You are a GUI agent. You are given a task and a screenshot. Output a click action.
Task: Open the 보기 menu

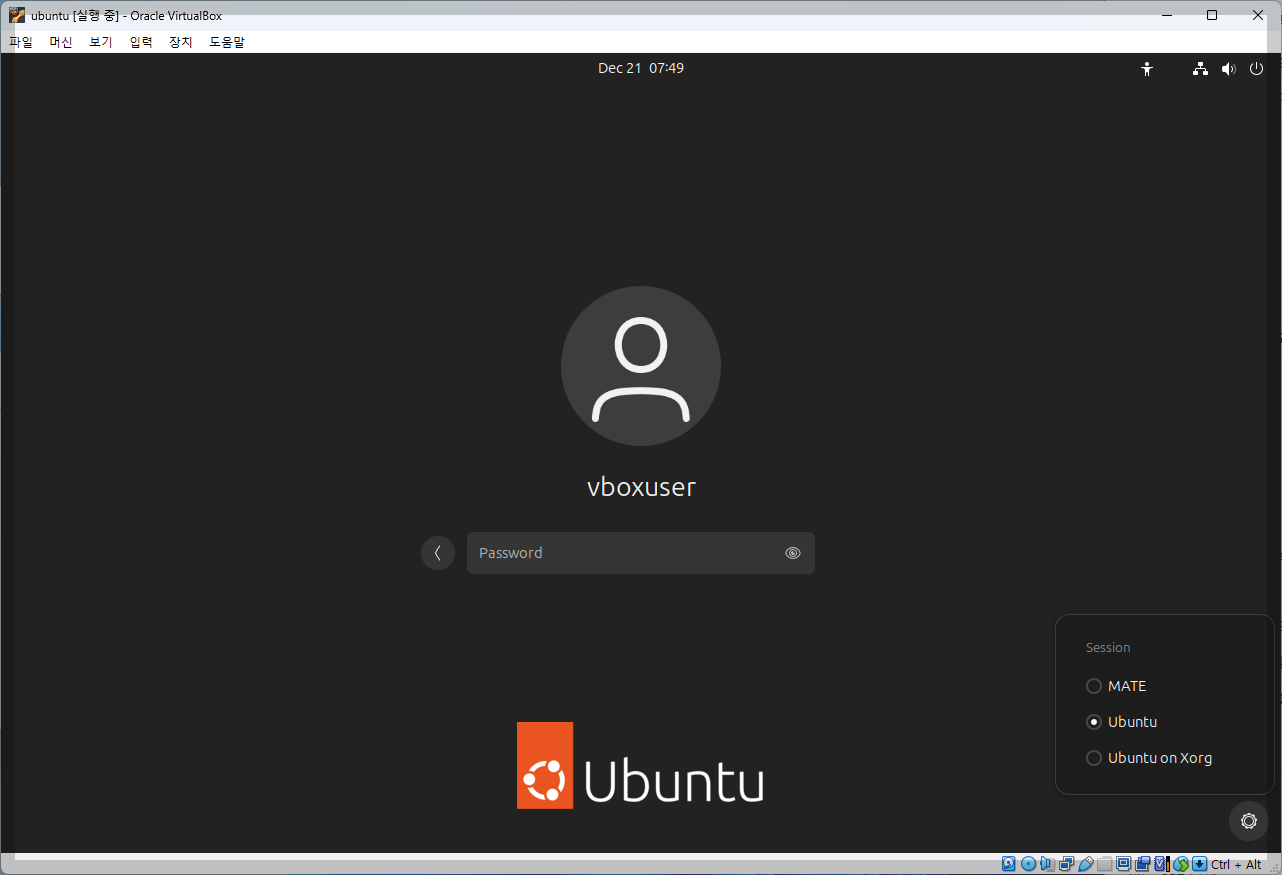click(x=101, y=42)
